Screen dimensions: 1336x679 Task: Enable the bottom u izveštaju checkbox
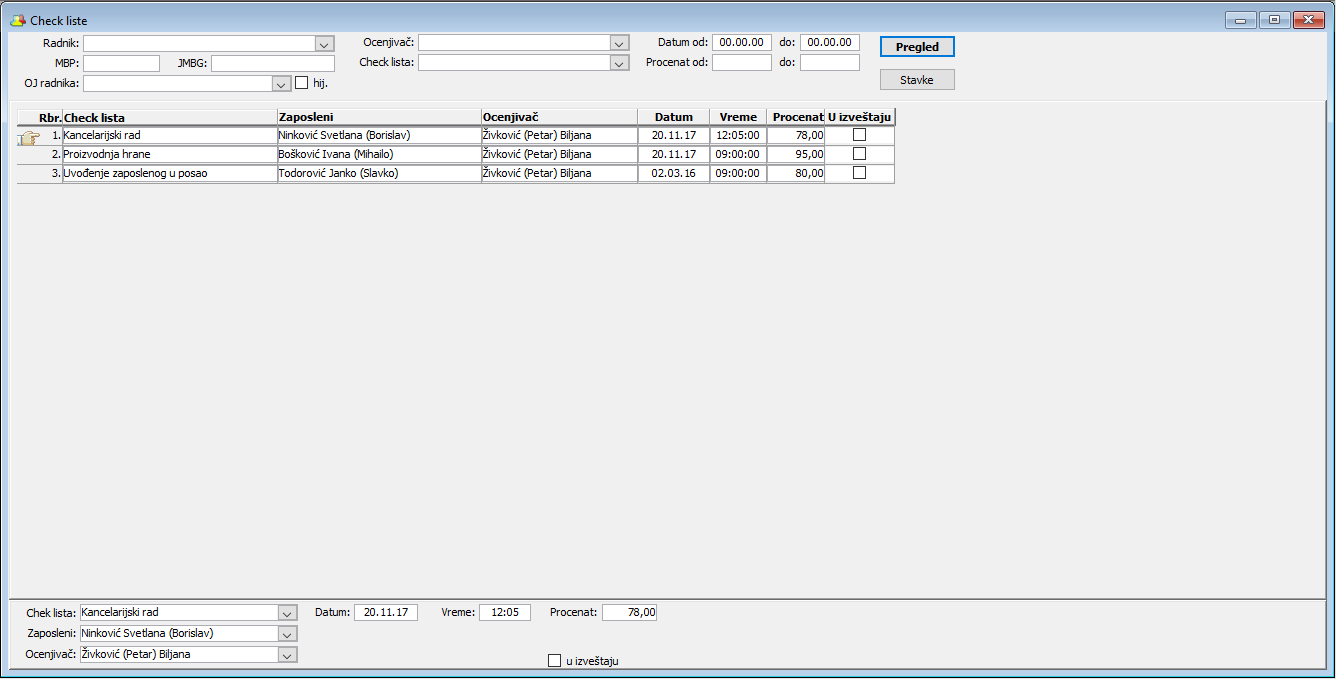click(555, 660)
